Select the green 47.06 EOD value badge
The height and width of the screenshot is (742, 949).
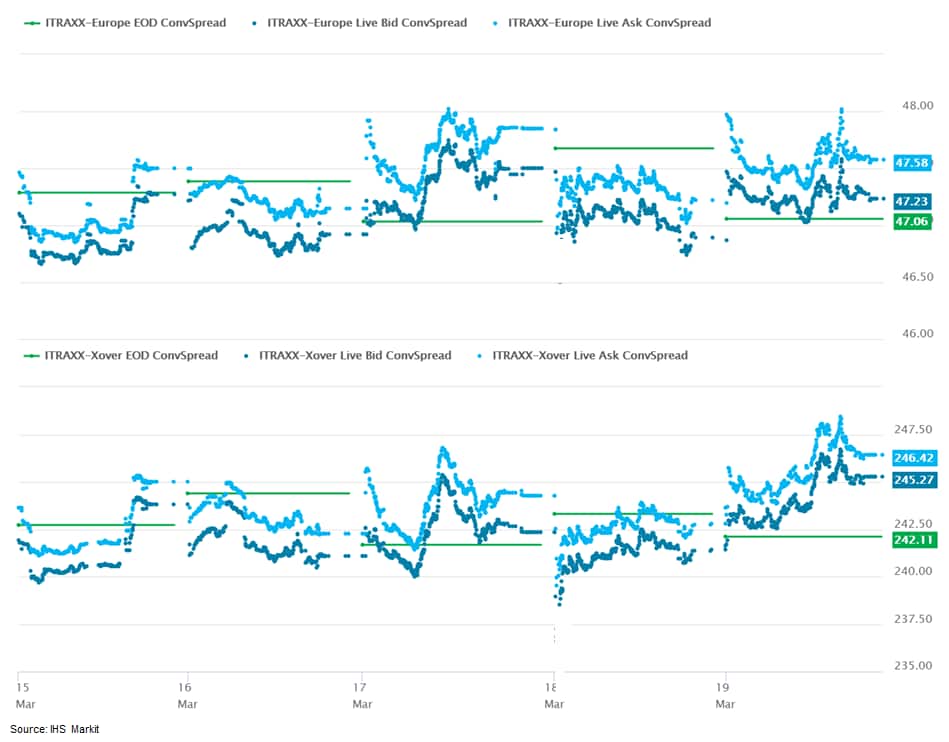coord(913,221)
